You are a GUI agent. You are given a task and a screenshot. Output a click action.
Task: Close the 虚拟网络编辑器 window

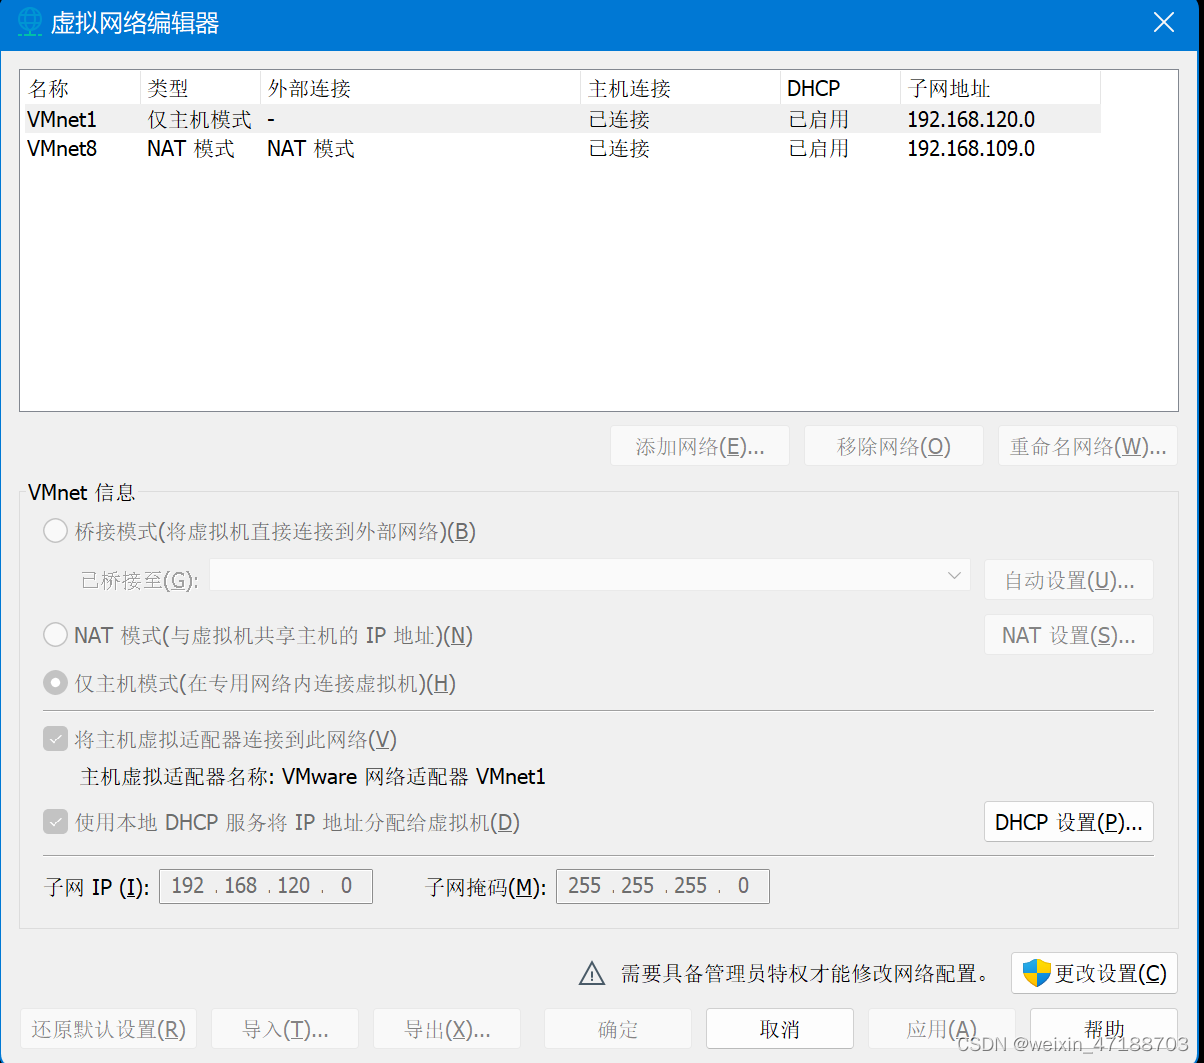[x=1163, y=23]
